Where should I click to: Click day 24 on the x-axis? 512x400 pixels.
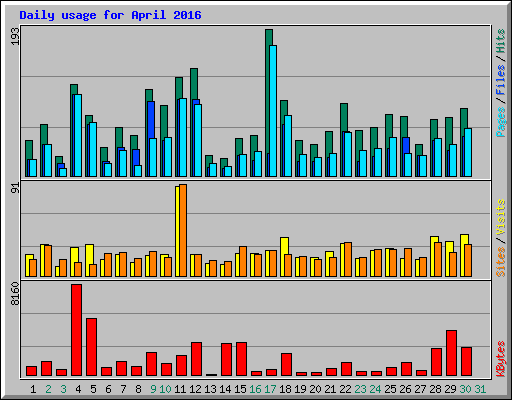(x=375, y=389)
